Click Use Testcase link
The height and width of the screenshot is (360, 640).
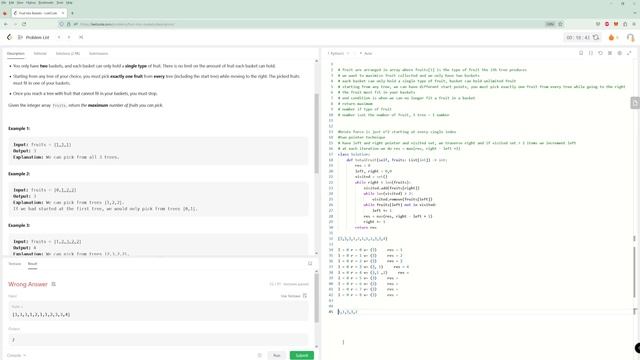point(293,296)
